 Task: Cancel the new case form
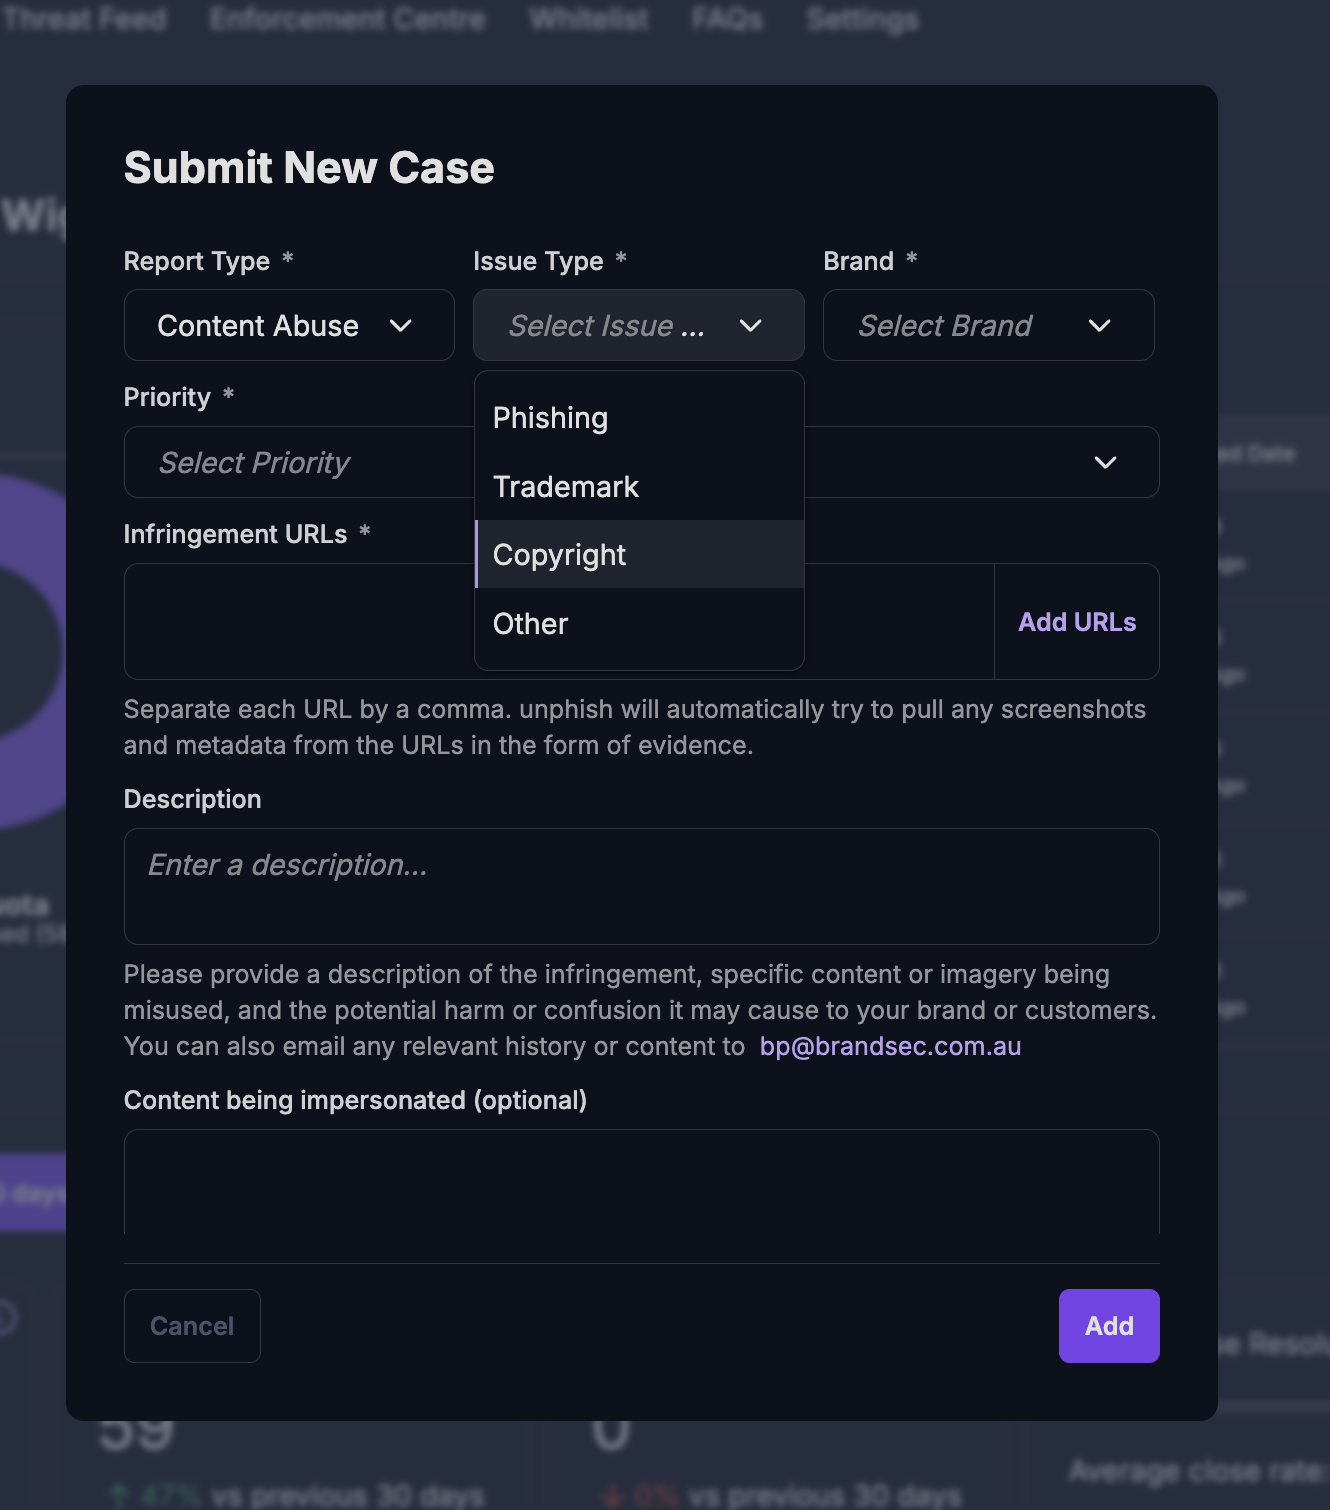192,1326
